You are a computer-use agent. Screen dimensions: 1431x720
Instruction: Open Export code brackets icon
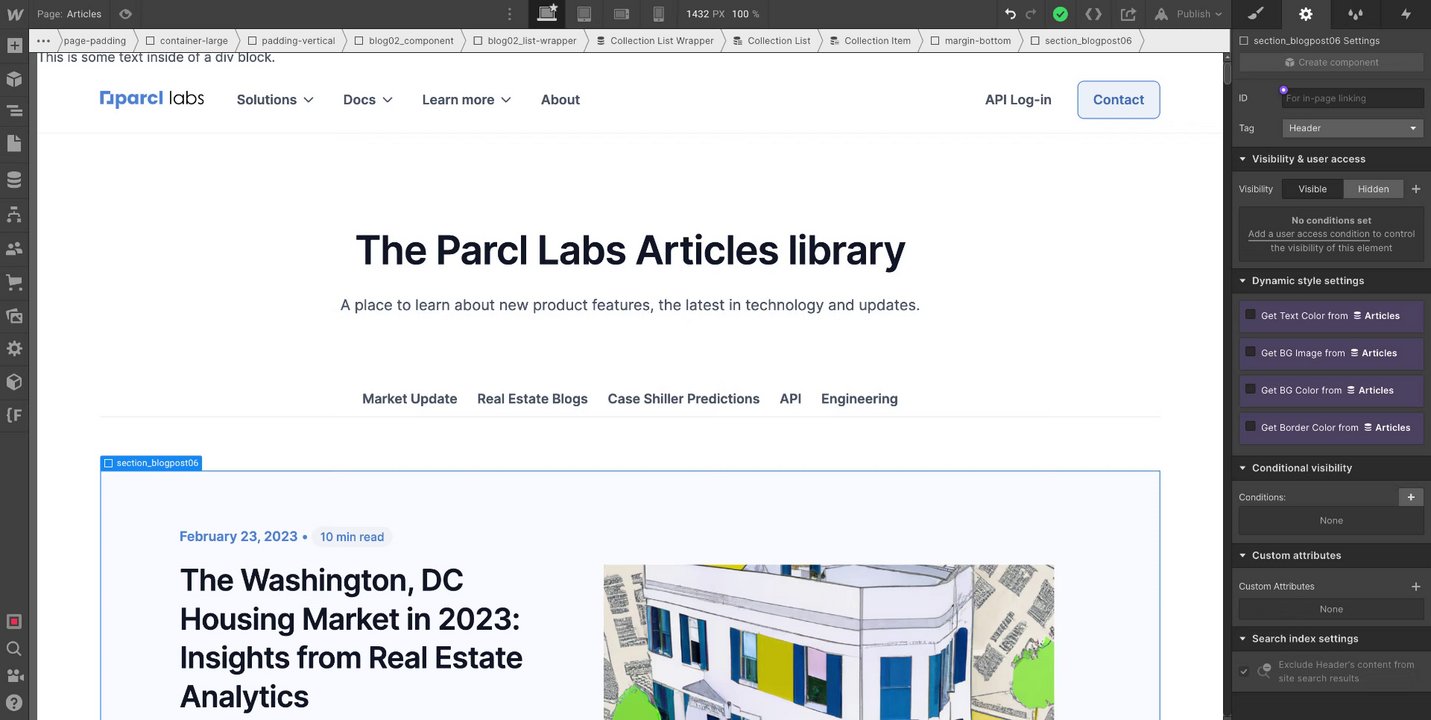[x=1094, y=14]
